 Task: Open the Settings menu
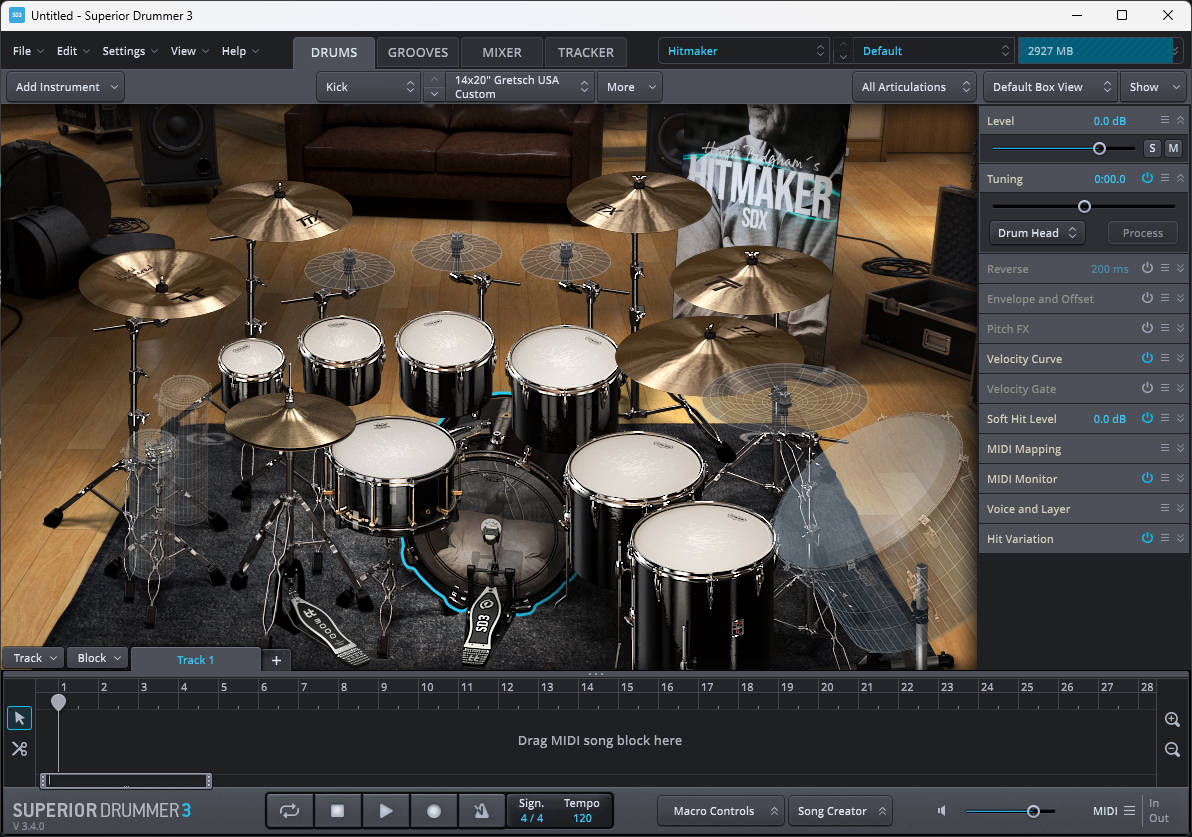click(x=129, y=51)
